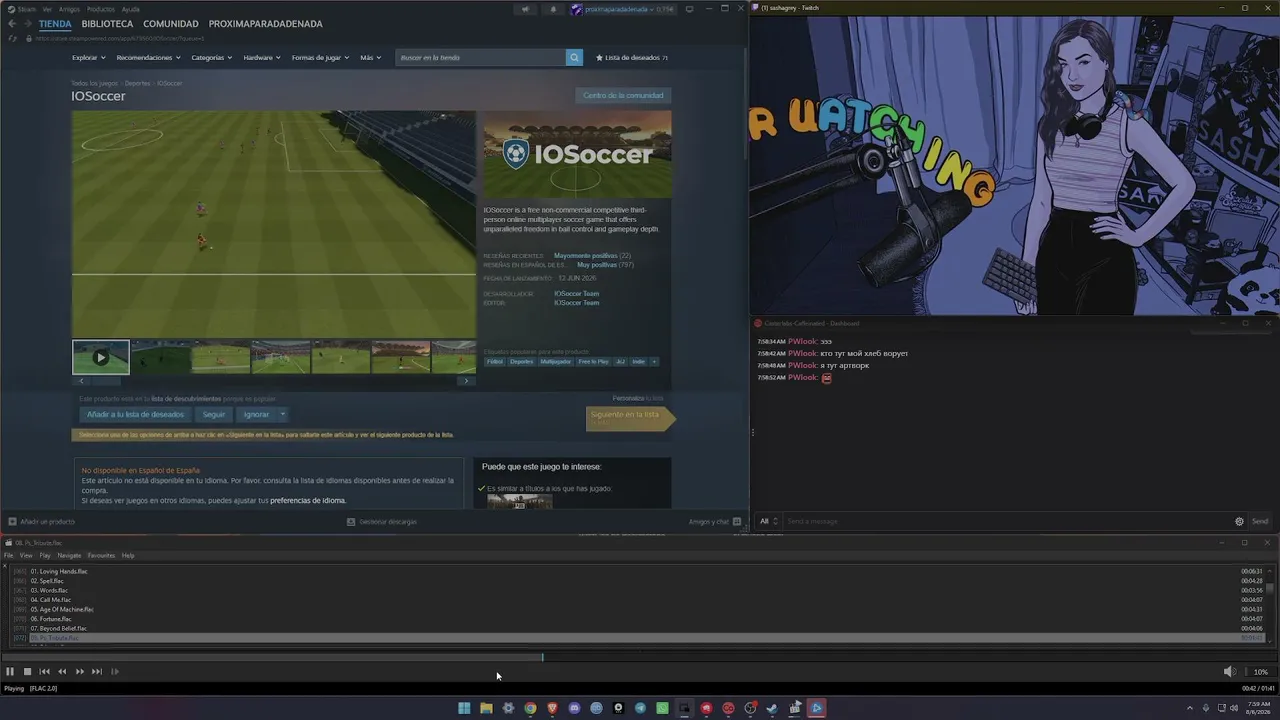Open the music player Favourites menu
The height and width of the screenshot is (720, 1280).
point(101,555)
